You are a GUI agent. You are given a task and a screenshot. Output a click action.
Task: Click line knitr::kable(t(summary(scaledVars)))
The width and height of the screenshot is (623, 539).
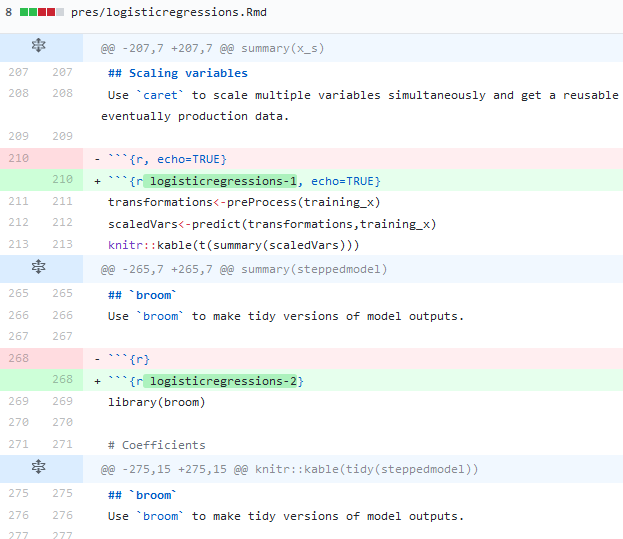click(x=234, y=245)
